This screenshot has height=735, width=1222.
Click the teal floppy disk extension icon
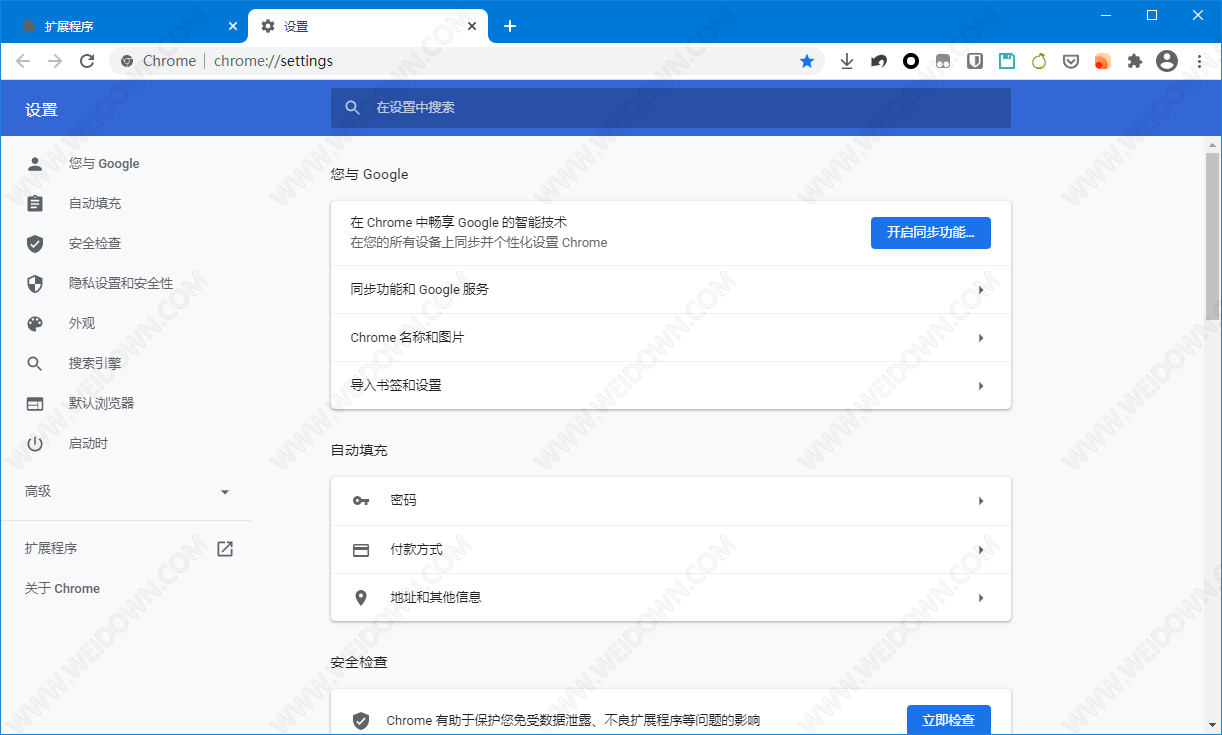tap(1007, 61)
